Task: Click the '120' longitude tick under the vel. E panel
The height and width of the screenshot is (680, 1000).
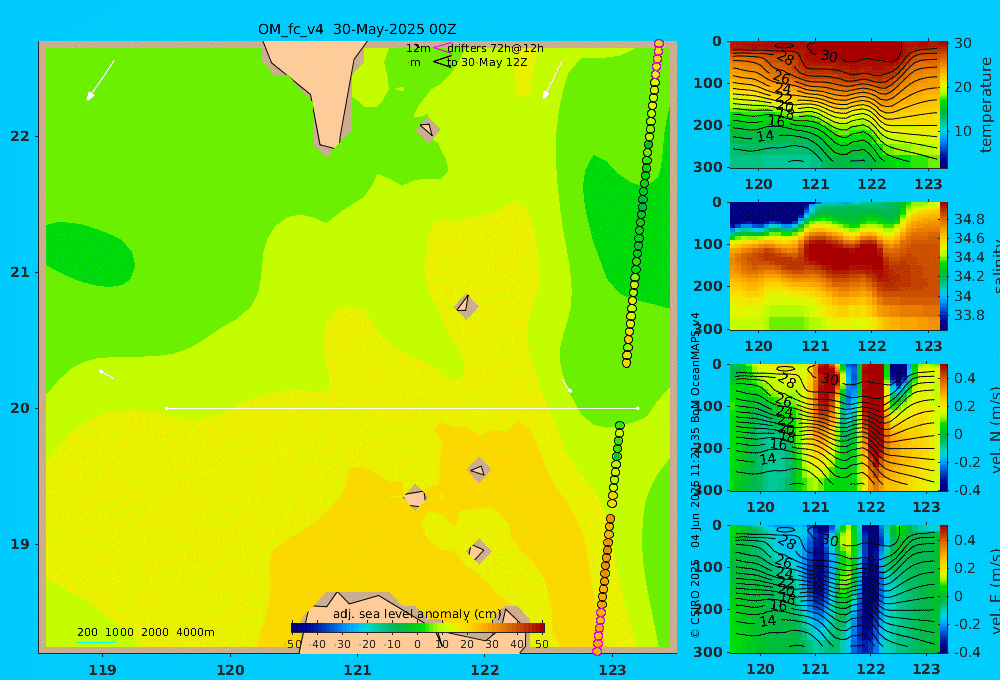Action: point(760,669)
